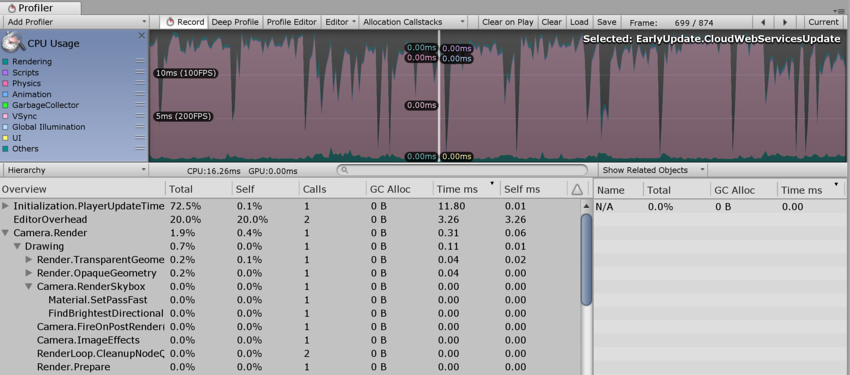The height and width of the screenshot is (375, 850).
Task: Click the panel options menu icon
Action: click(842, 10)
